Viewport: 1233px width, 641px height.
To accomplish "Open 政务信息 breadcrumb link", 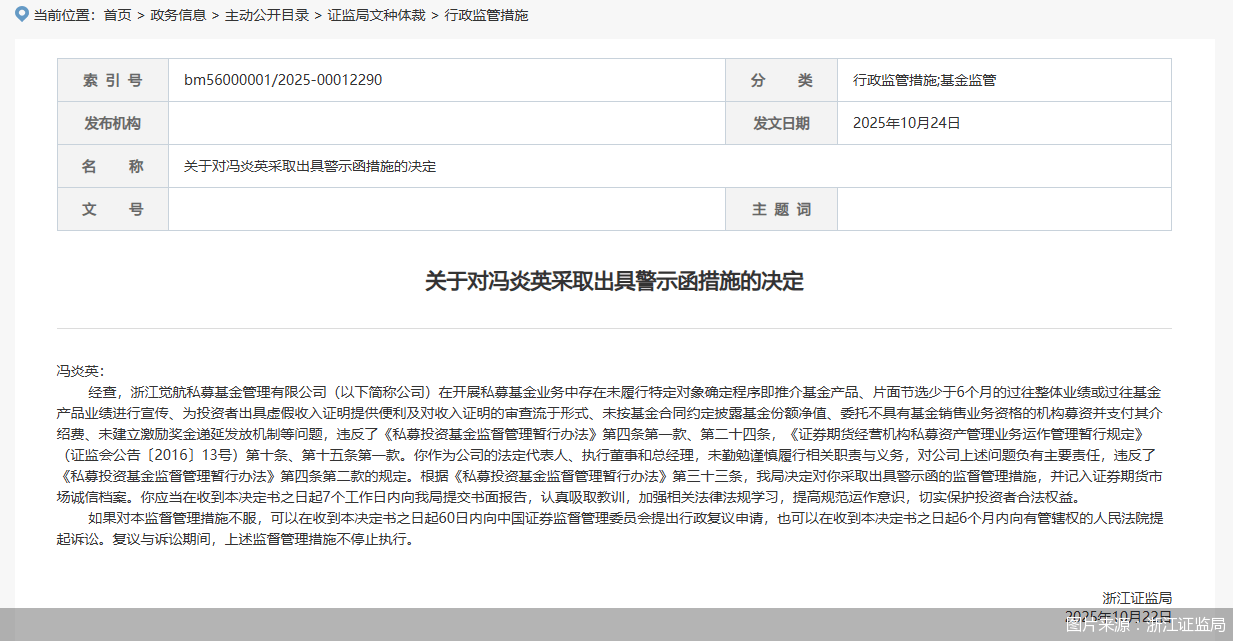I will [178, 16].
